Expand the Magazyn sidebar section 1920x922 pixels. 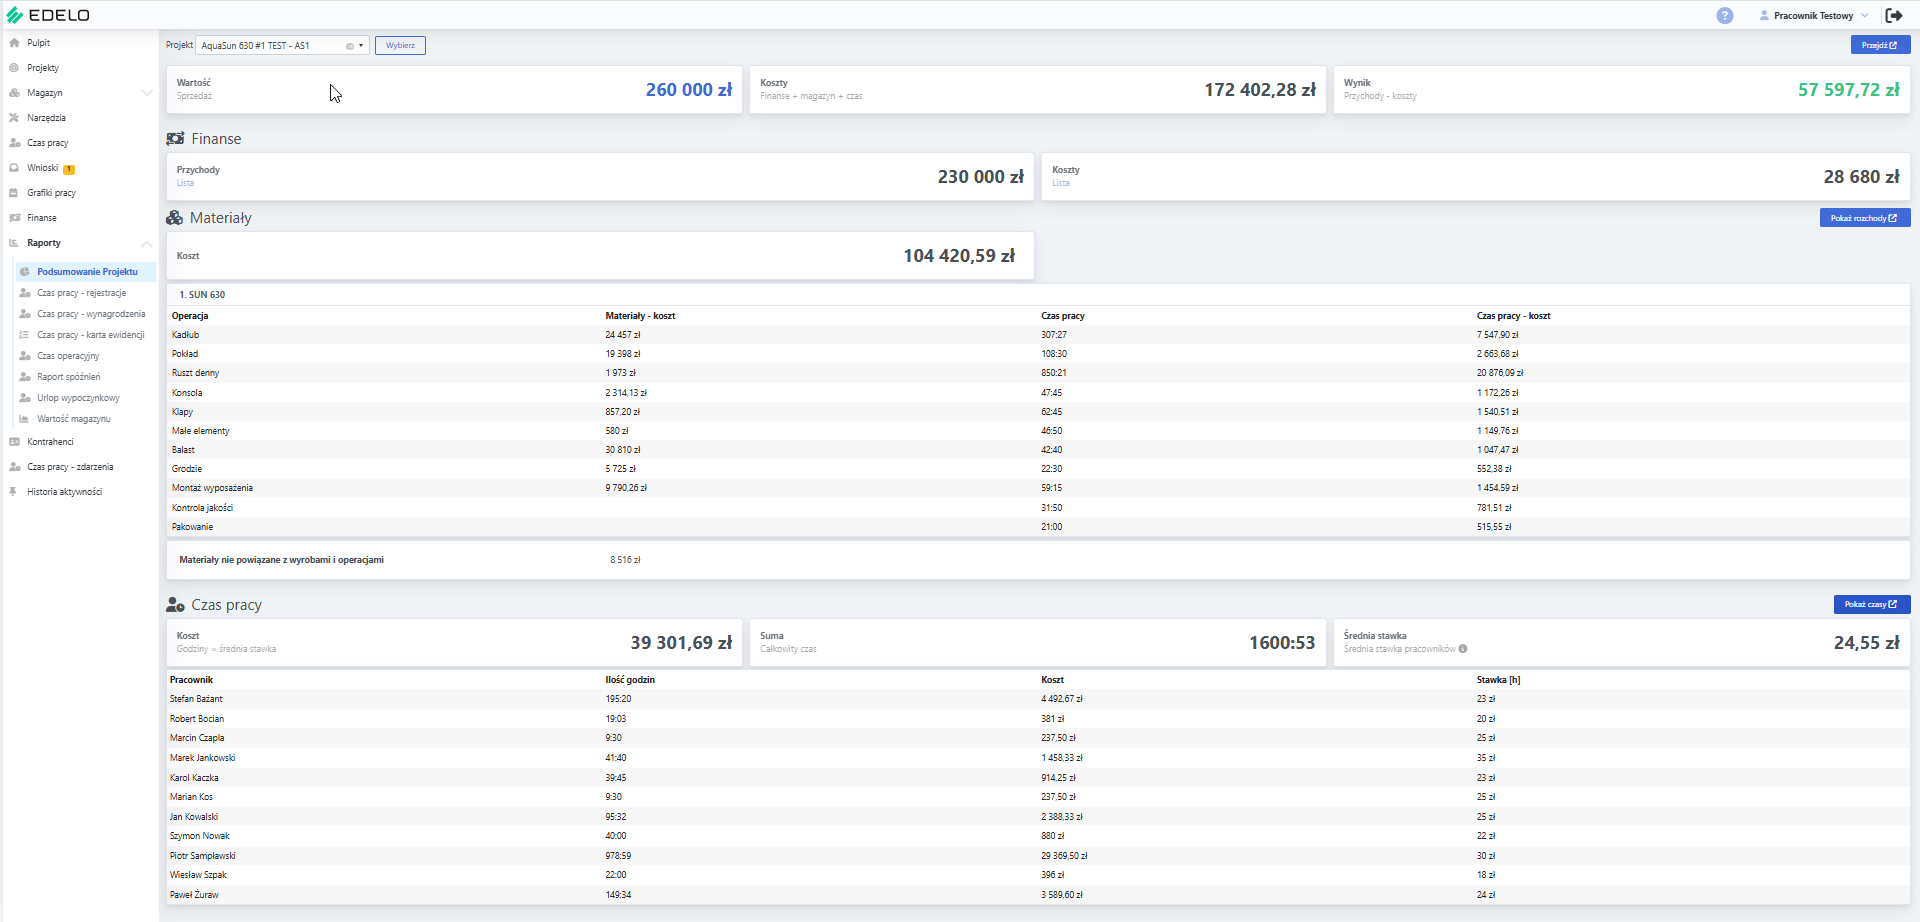(147, 93)
